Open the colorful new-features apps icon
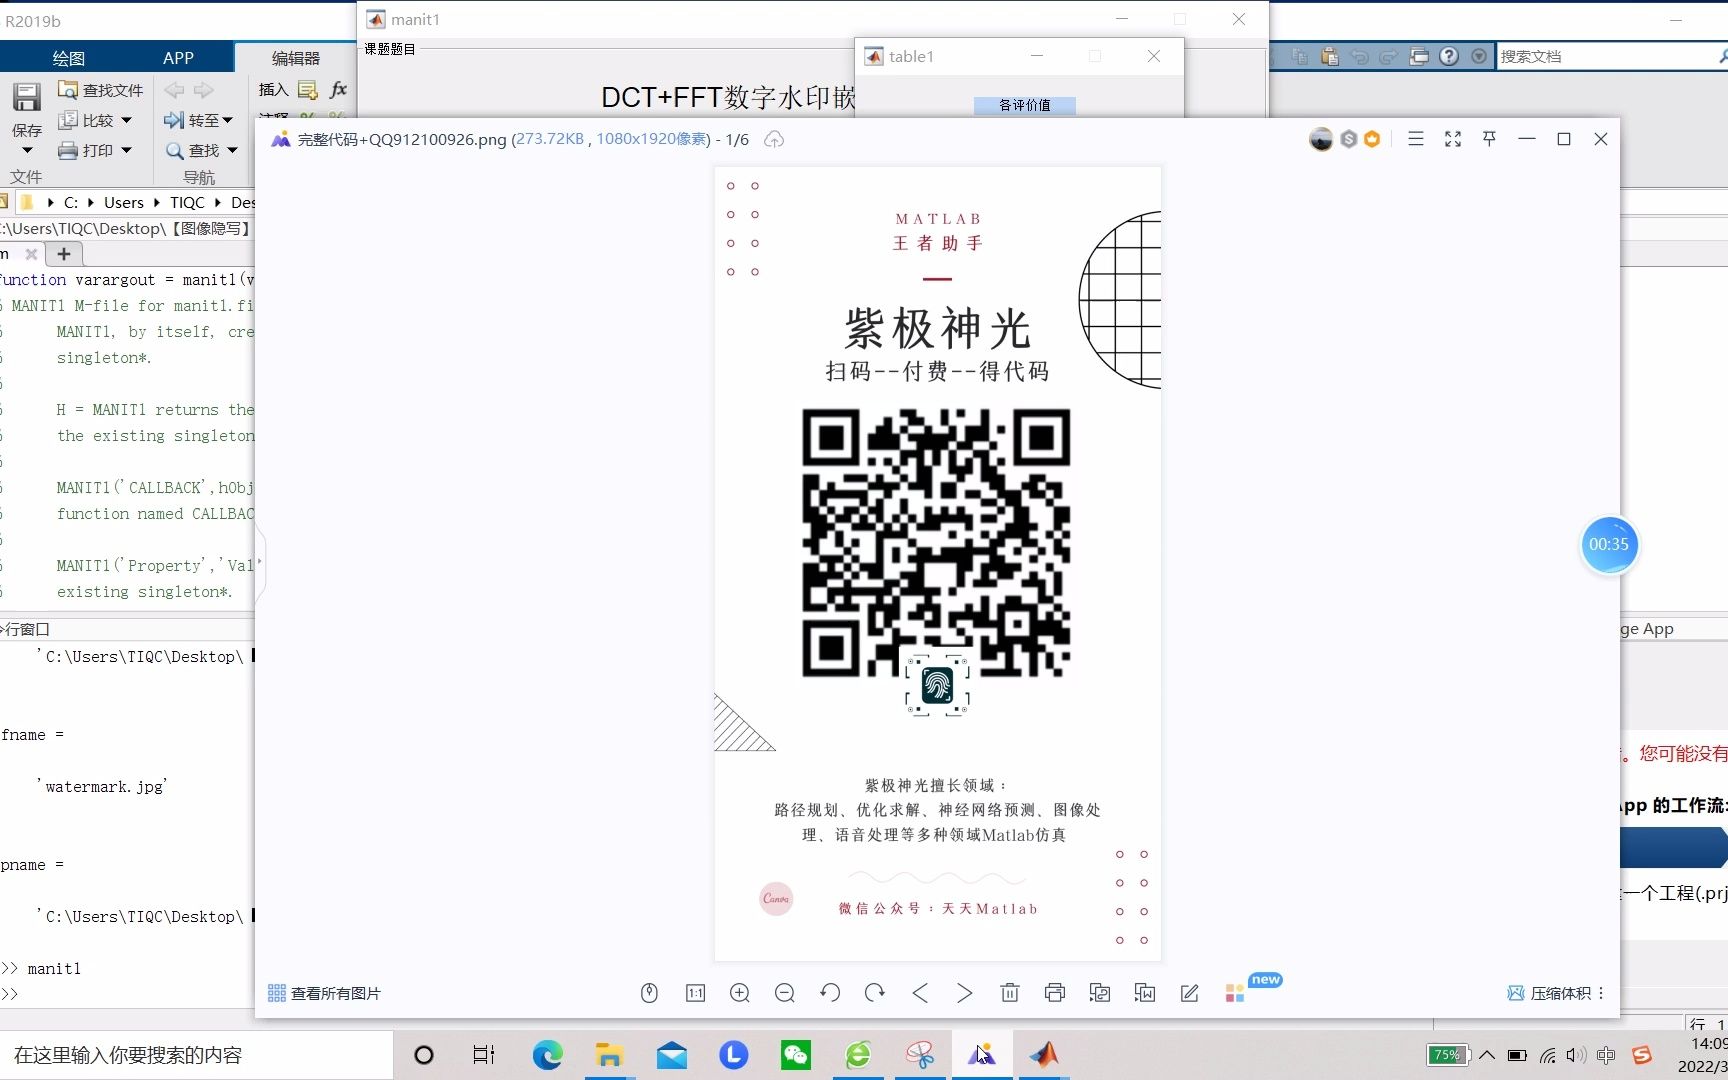1728x1080 pixels. [x=1235, y=993]
